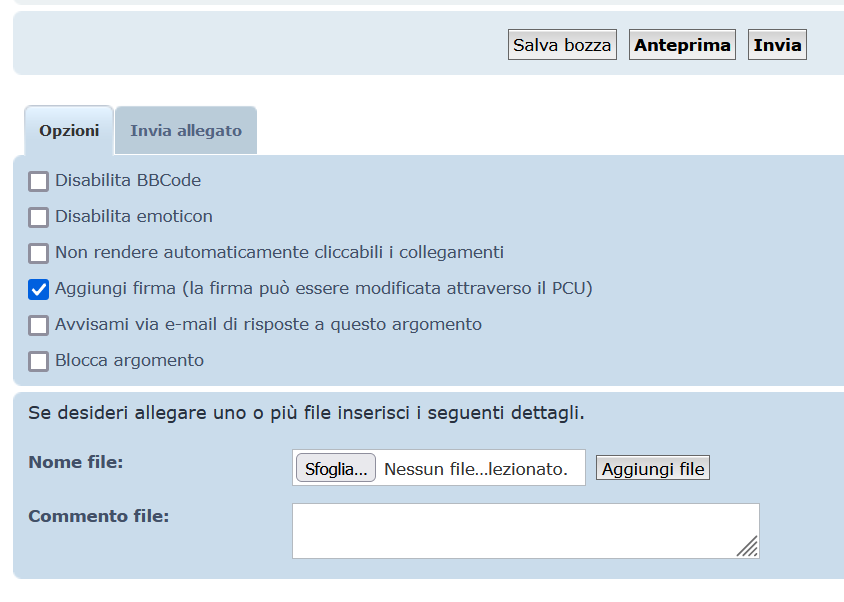This screenshot has height=602, width=844.
Task: Click the Aggiungi file button
Action: point(653,469)
